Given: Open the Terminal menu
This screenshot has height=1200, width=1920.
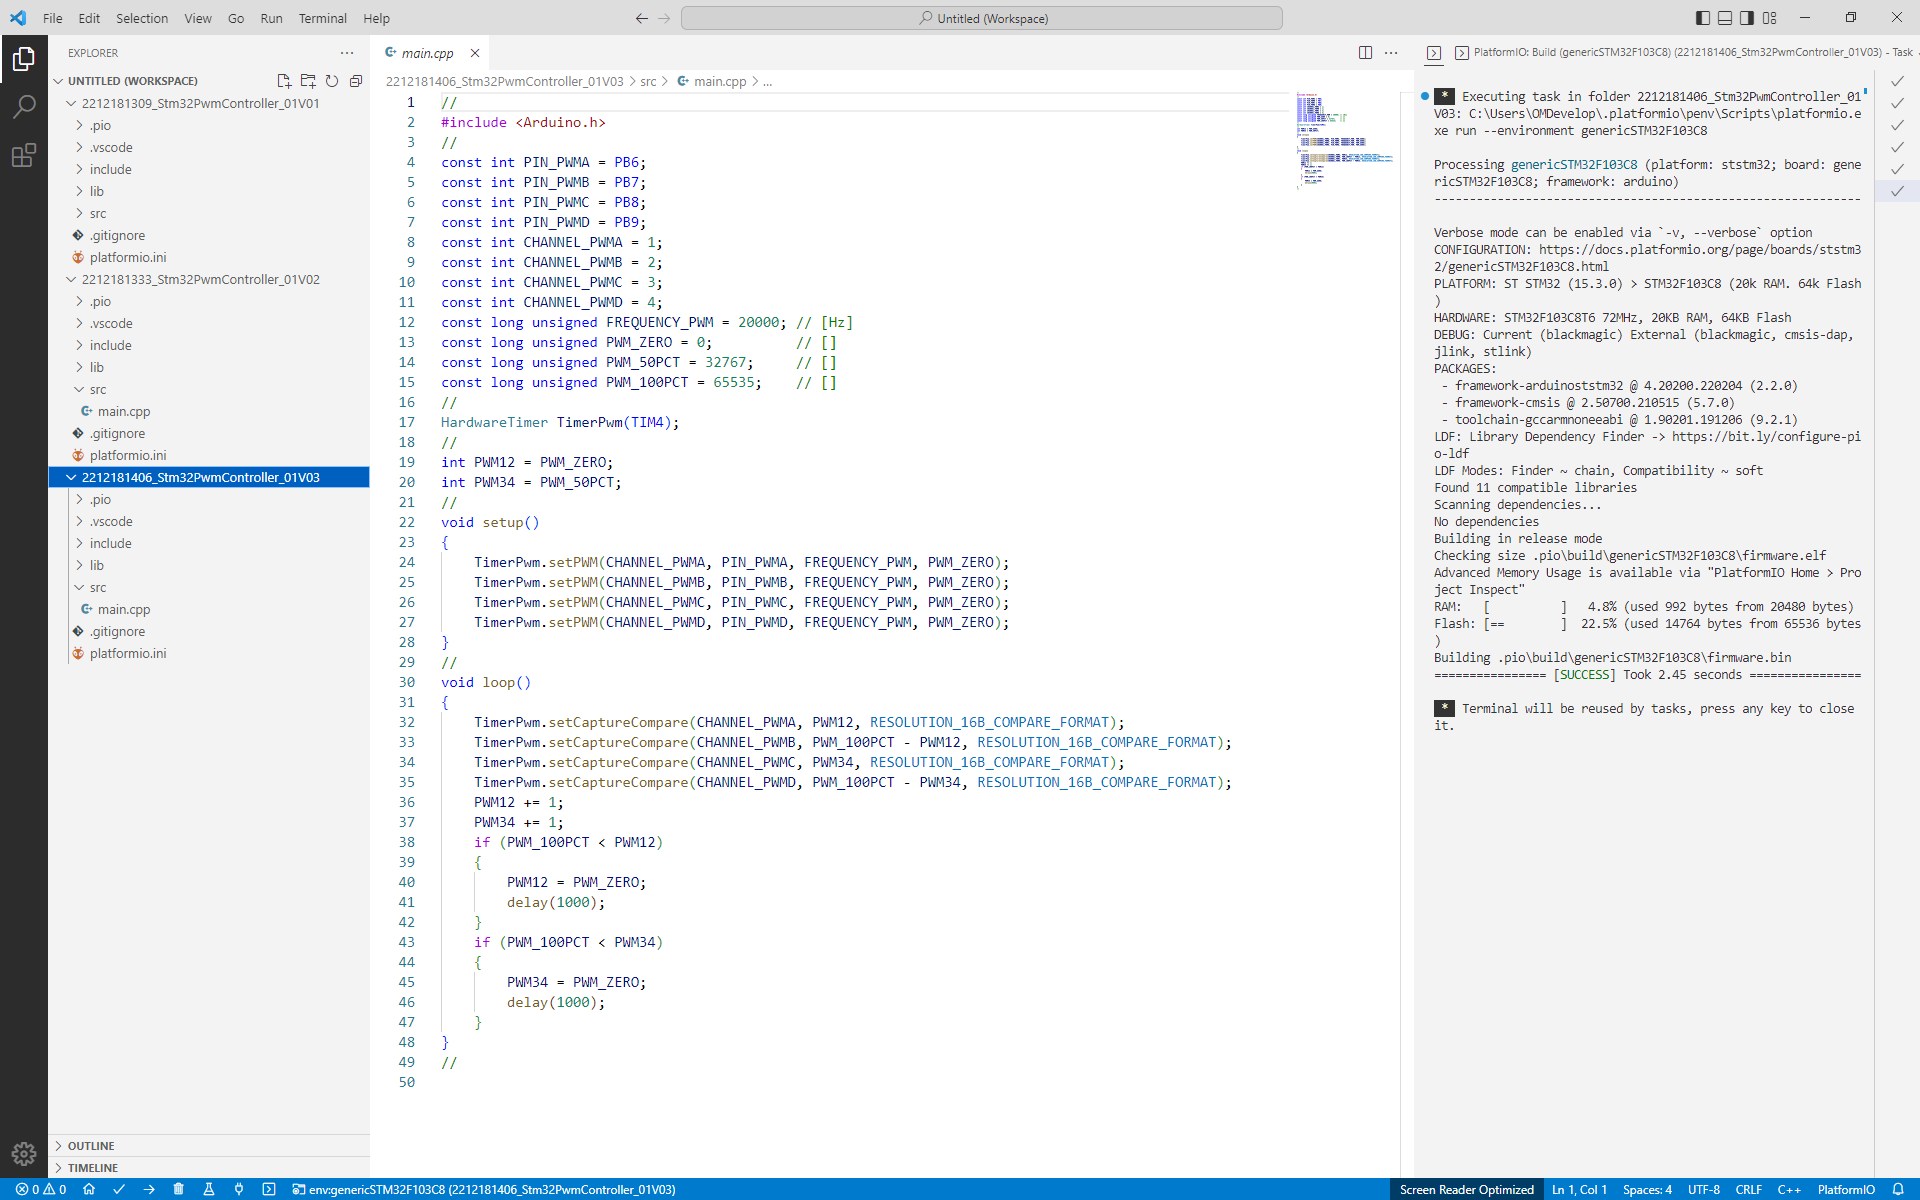Looking at the screenshot, I should pos(322,18).
